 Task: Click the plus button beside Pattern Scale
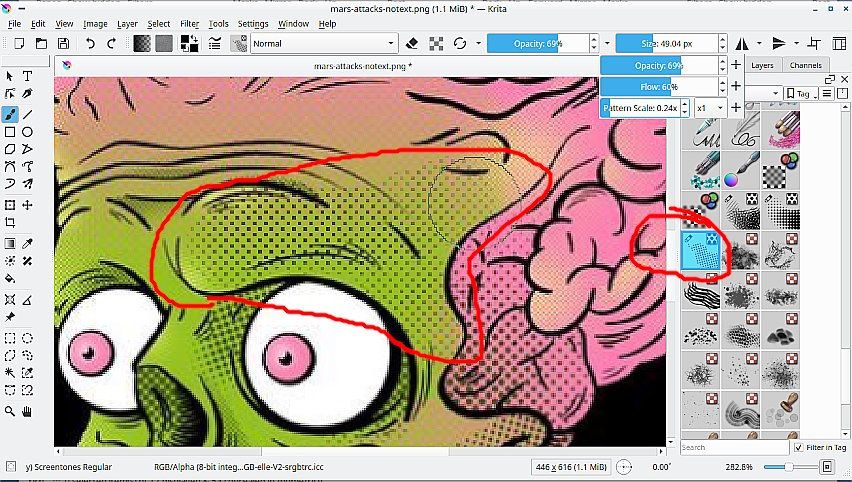[736, 108]
